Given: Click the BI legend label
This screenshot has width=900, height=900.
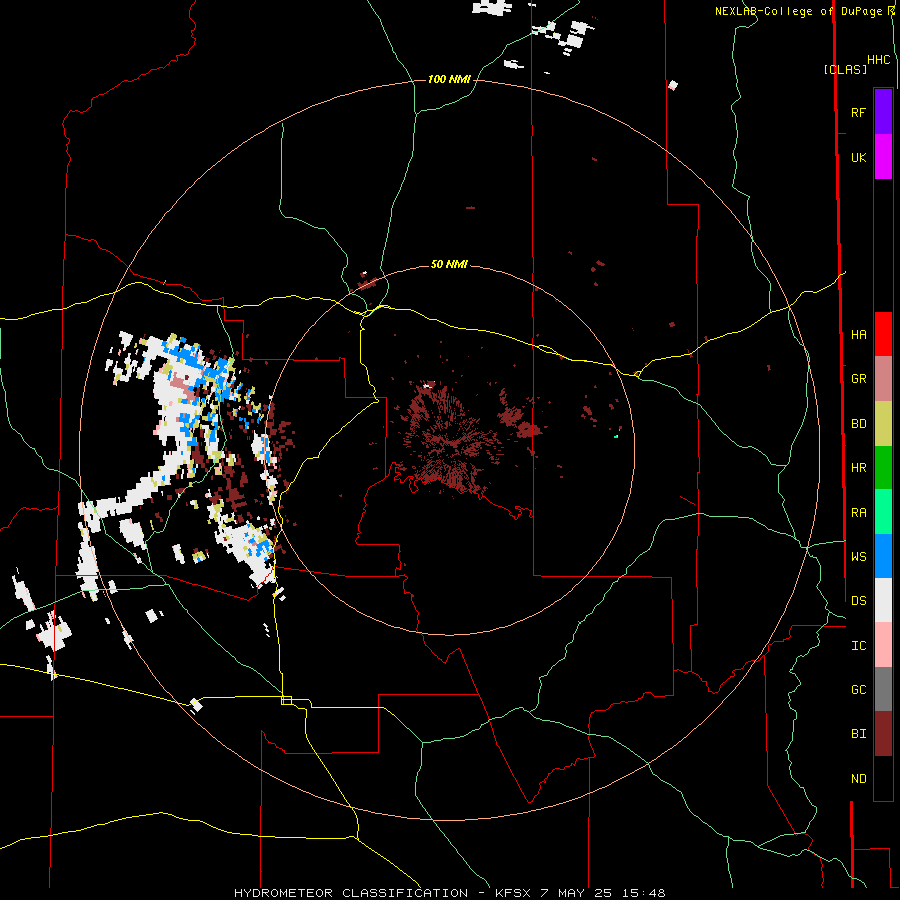Looking at the screenshot, I should (x=858, y=734).
